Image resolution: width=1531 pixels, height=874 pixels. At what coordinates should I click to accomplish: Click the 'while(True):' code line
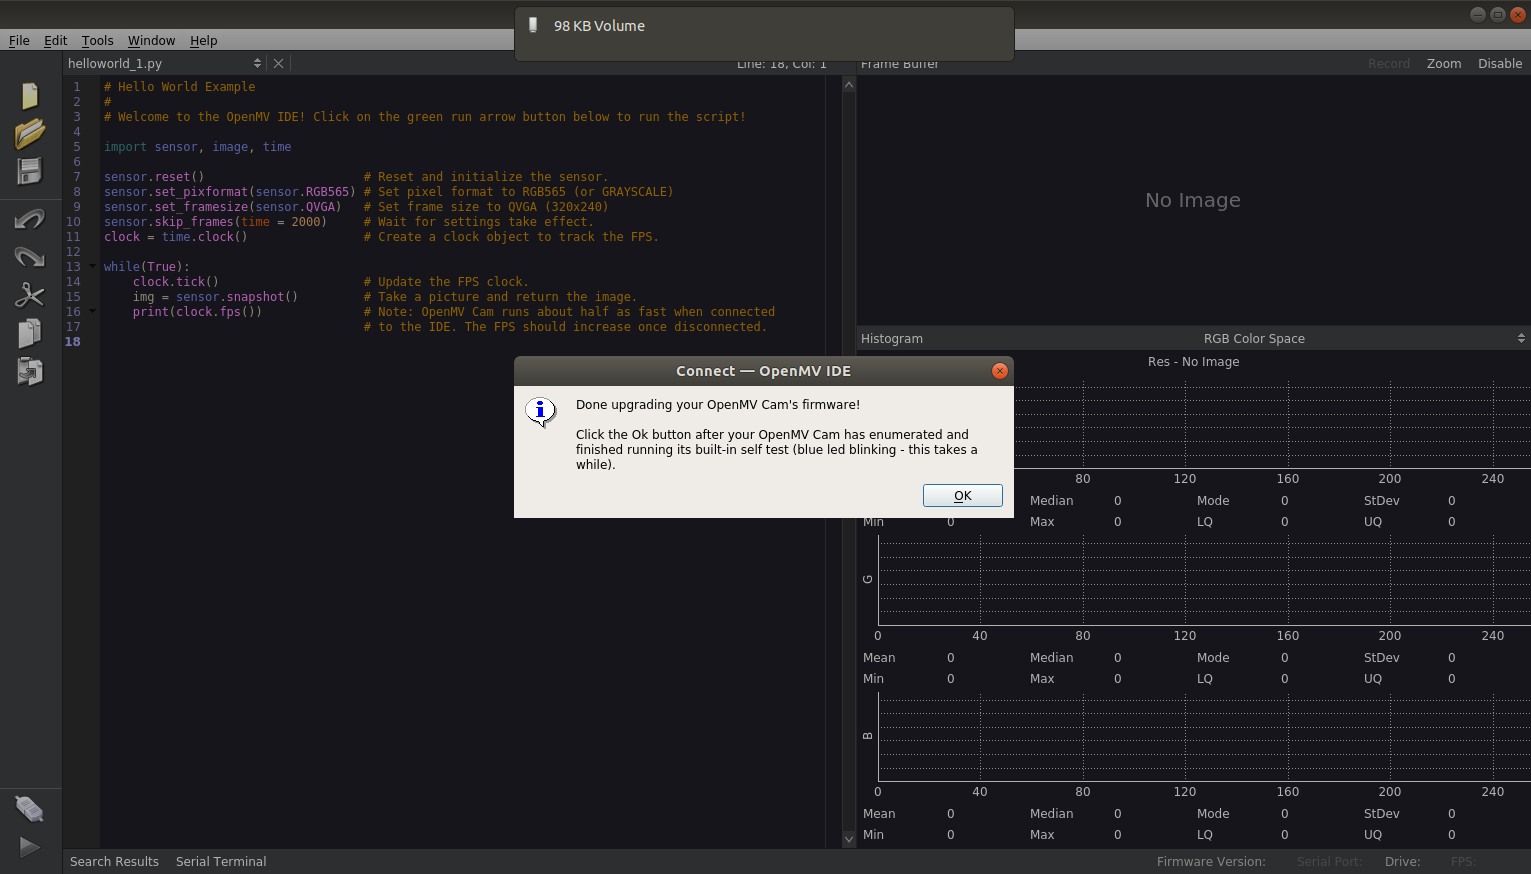(x=147, y=267)
